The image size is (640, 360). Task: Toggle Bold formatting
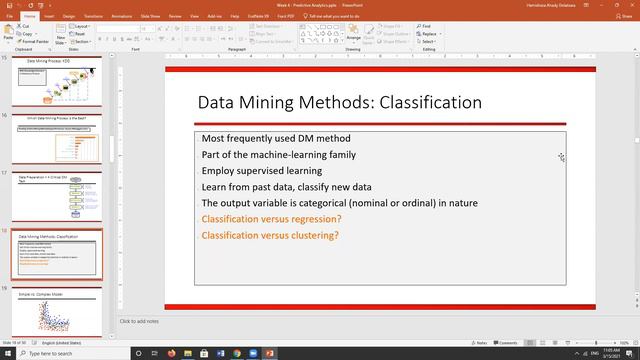(100, 39)
